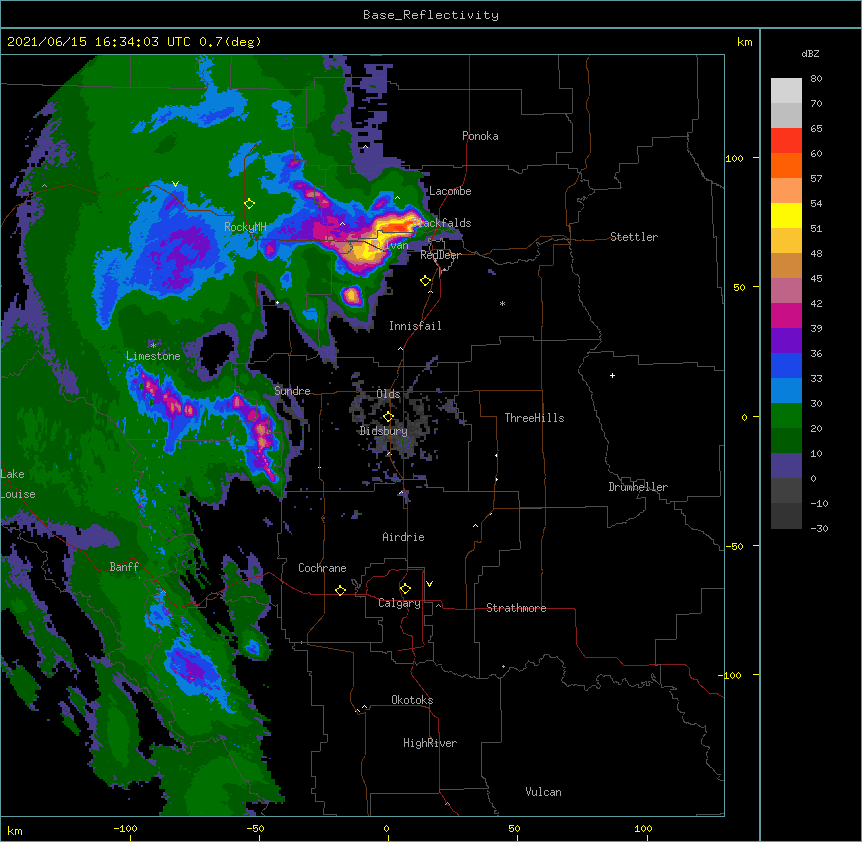Viewport: 862px width, 842px height.
Task: Click the white asterisk marker east of Innisfail
Action: point(502,303)
